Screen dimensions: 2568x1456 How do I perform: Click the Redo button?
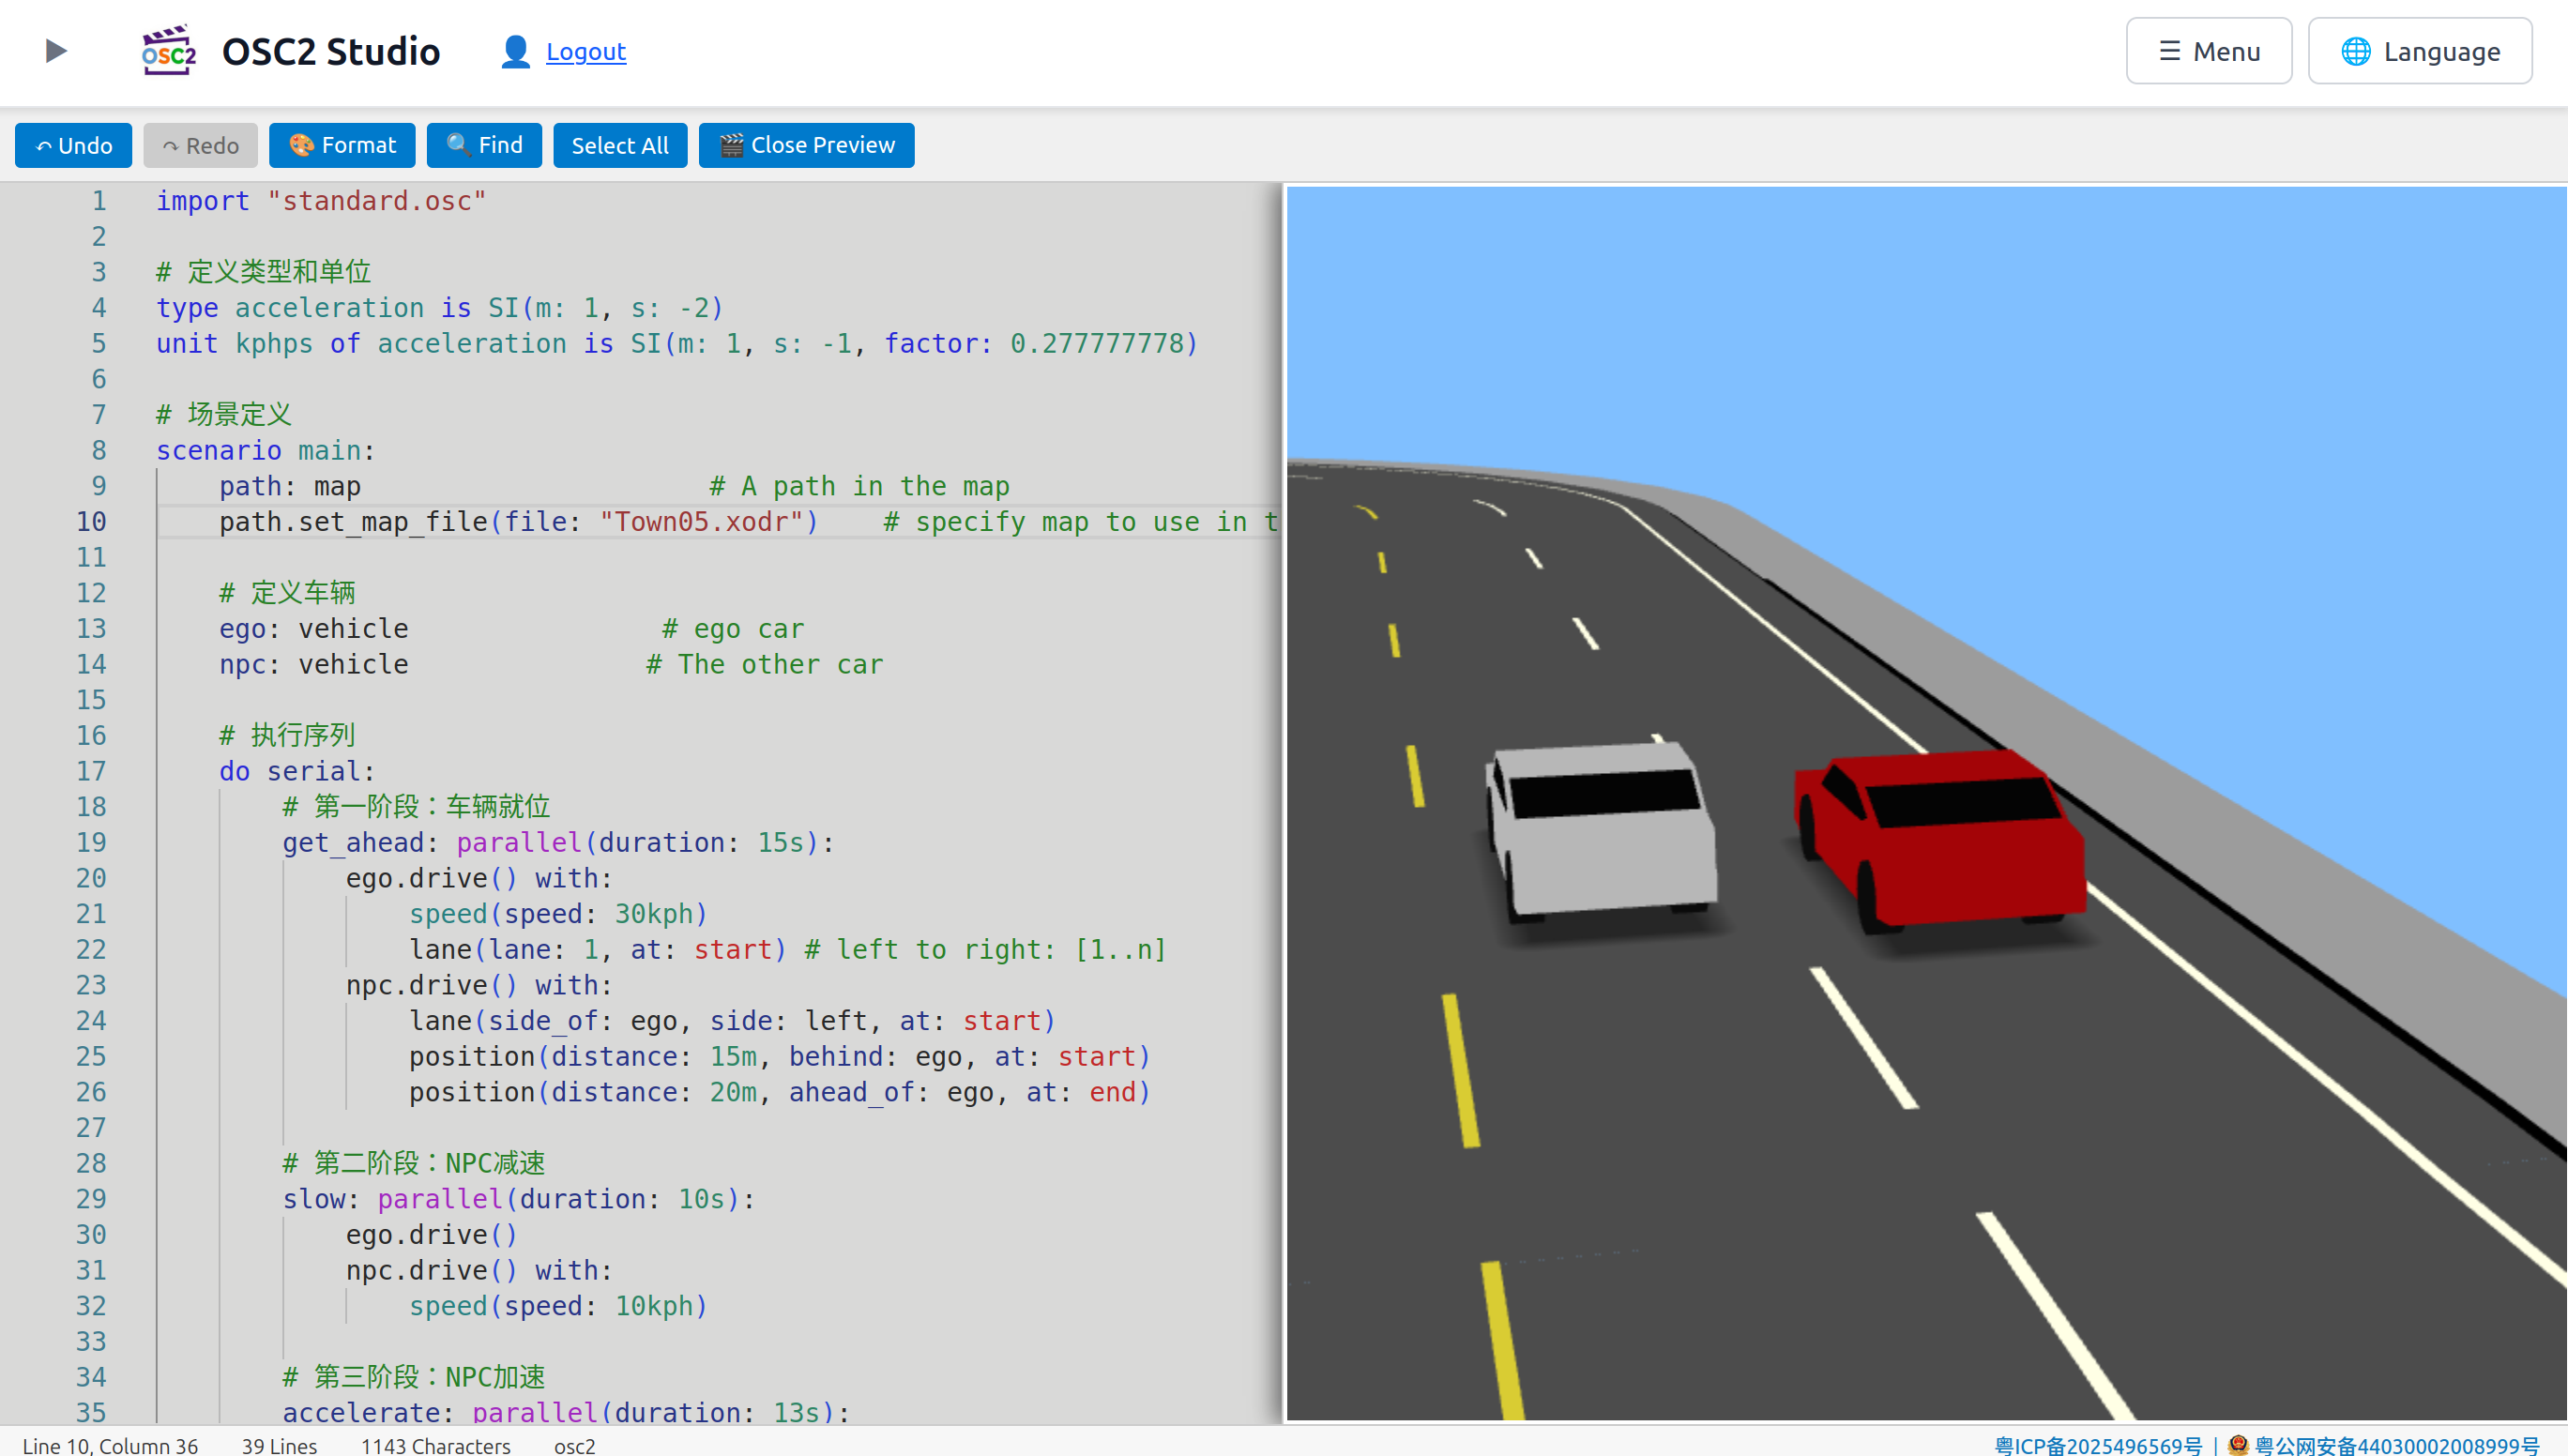click(x=200, y=146)
